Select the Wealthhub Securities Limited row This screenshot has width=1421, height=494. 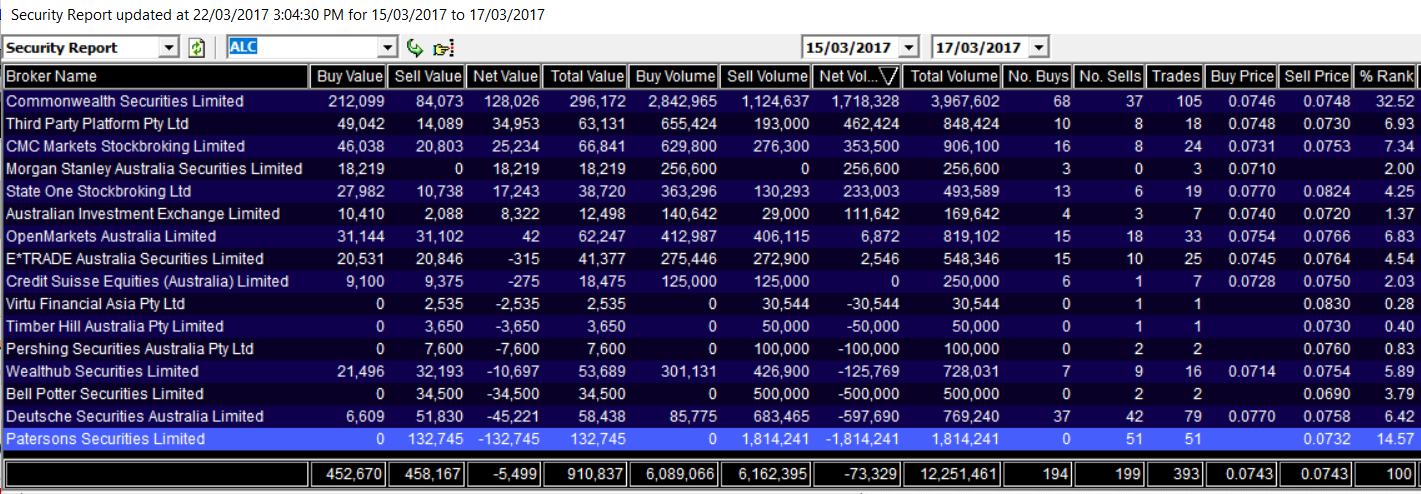[710, 371]
